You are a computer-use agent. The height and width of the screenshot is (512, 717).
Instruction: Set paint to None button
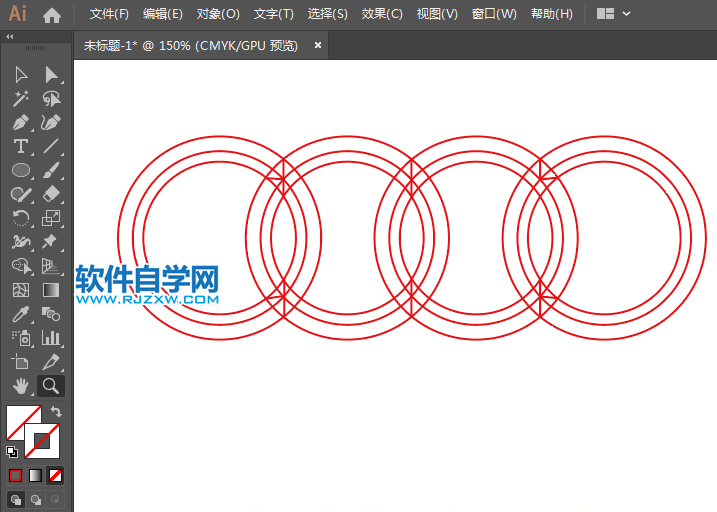point(55,475)
